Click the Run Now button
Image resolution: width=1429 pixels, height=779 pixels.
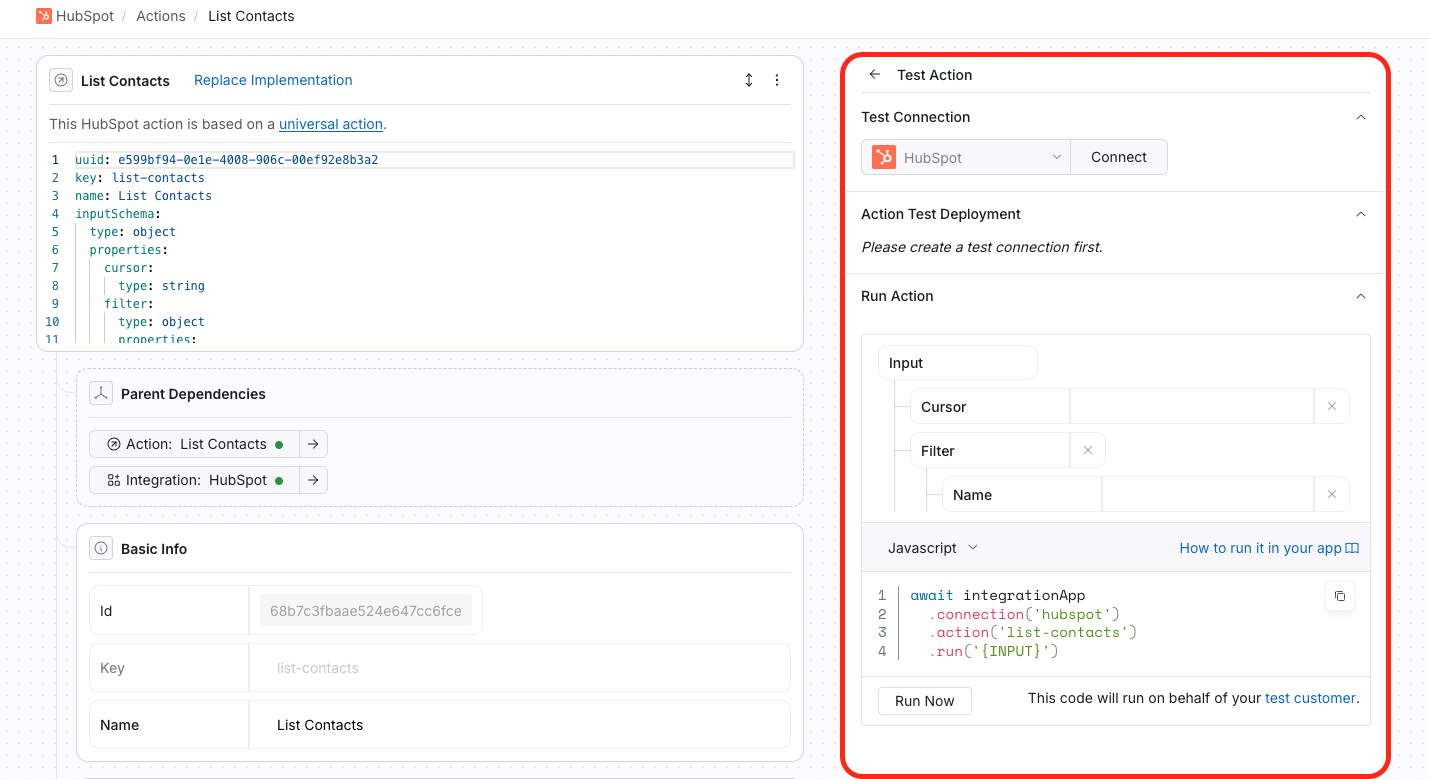click(924, 701)
